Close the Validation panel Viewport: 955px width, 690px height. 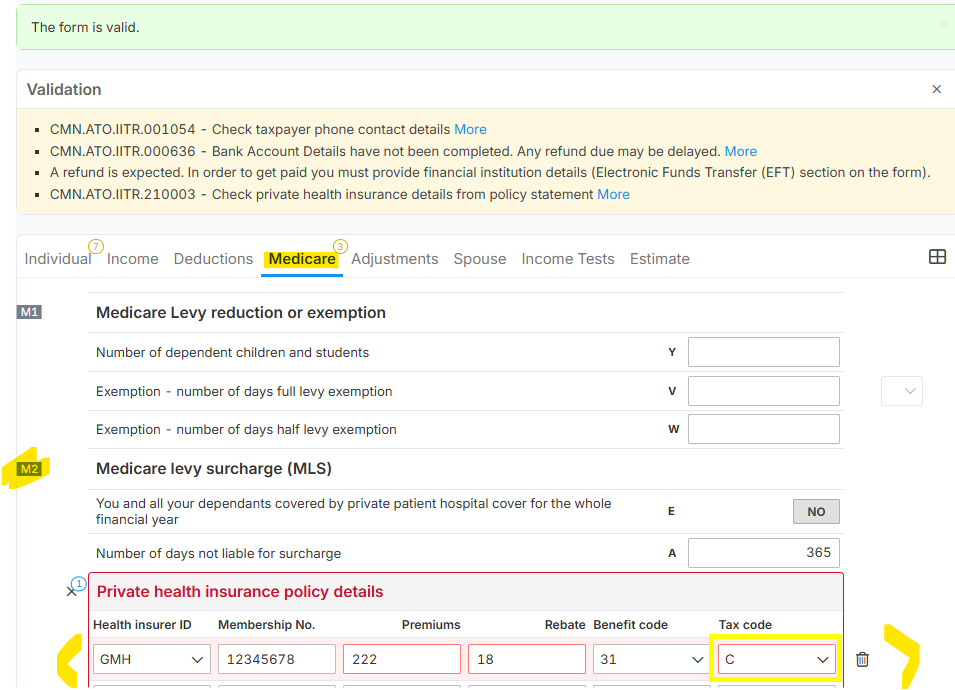pyautogui.click(x=936, y=90)
